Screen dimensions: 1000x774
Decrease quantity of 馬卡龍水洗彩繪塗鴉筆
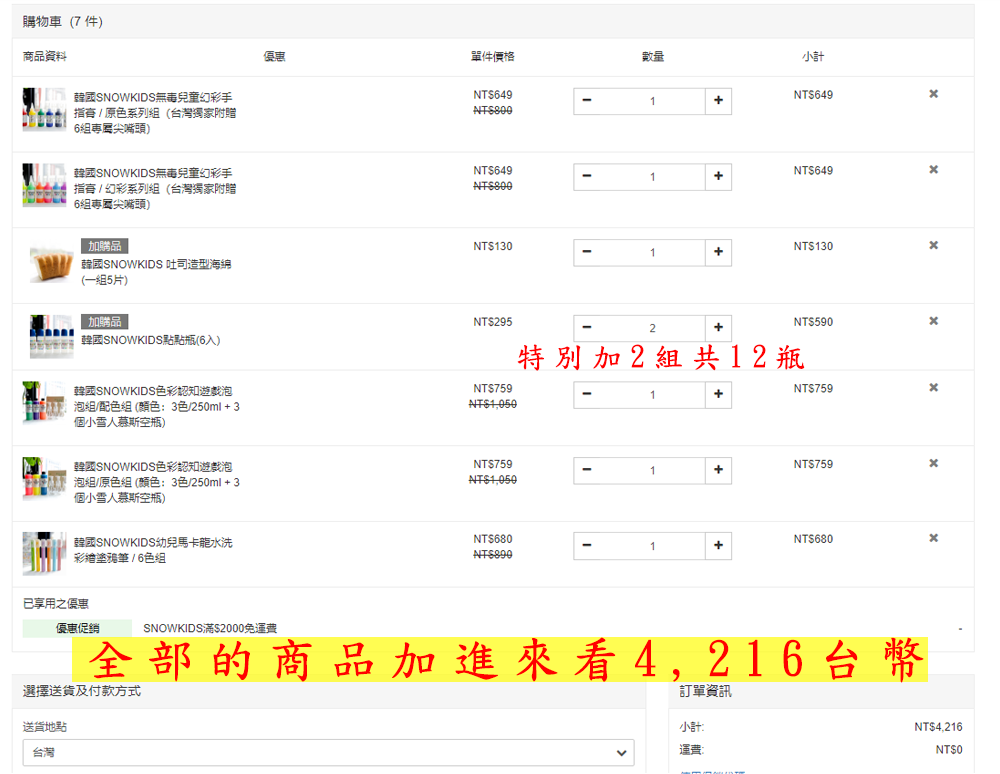point(587,546)
